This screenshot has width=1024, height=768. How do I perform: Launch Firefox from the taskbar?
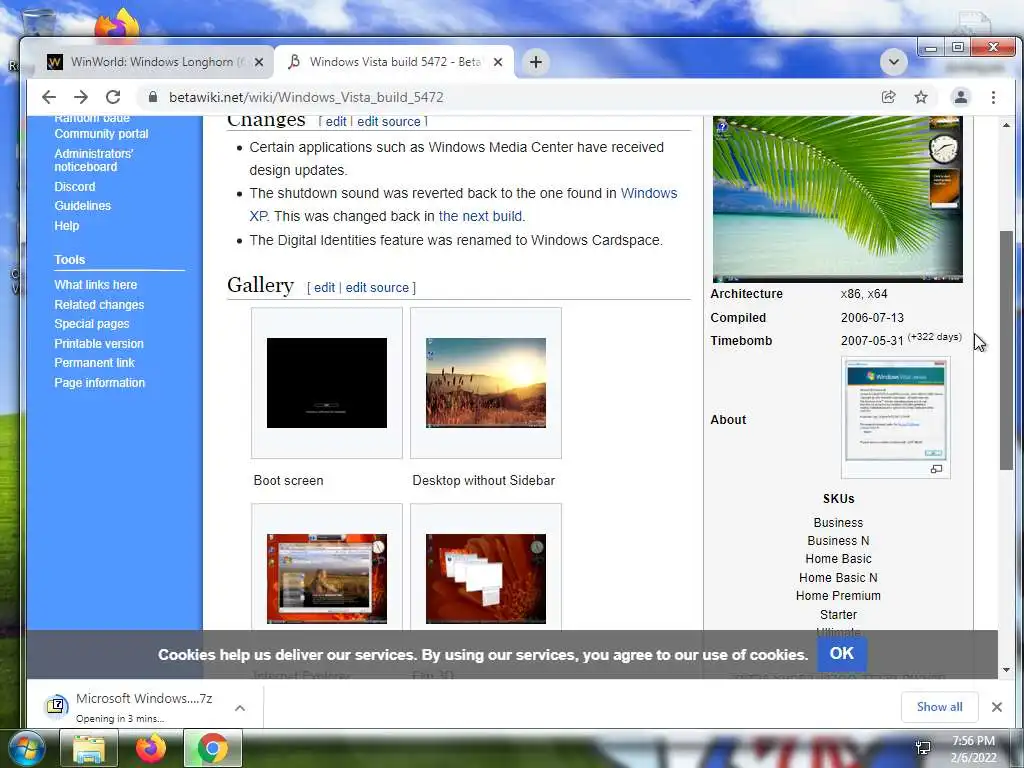[151, 748]
